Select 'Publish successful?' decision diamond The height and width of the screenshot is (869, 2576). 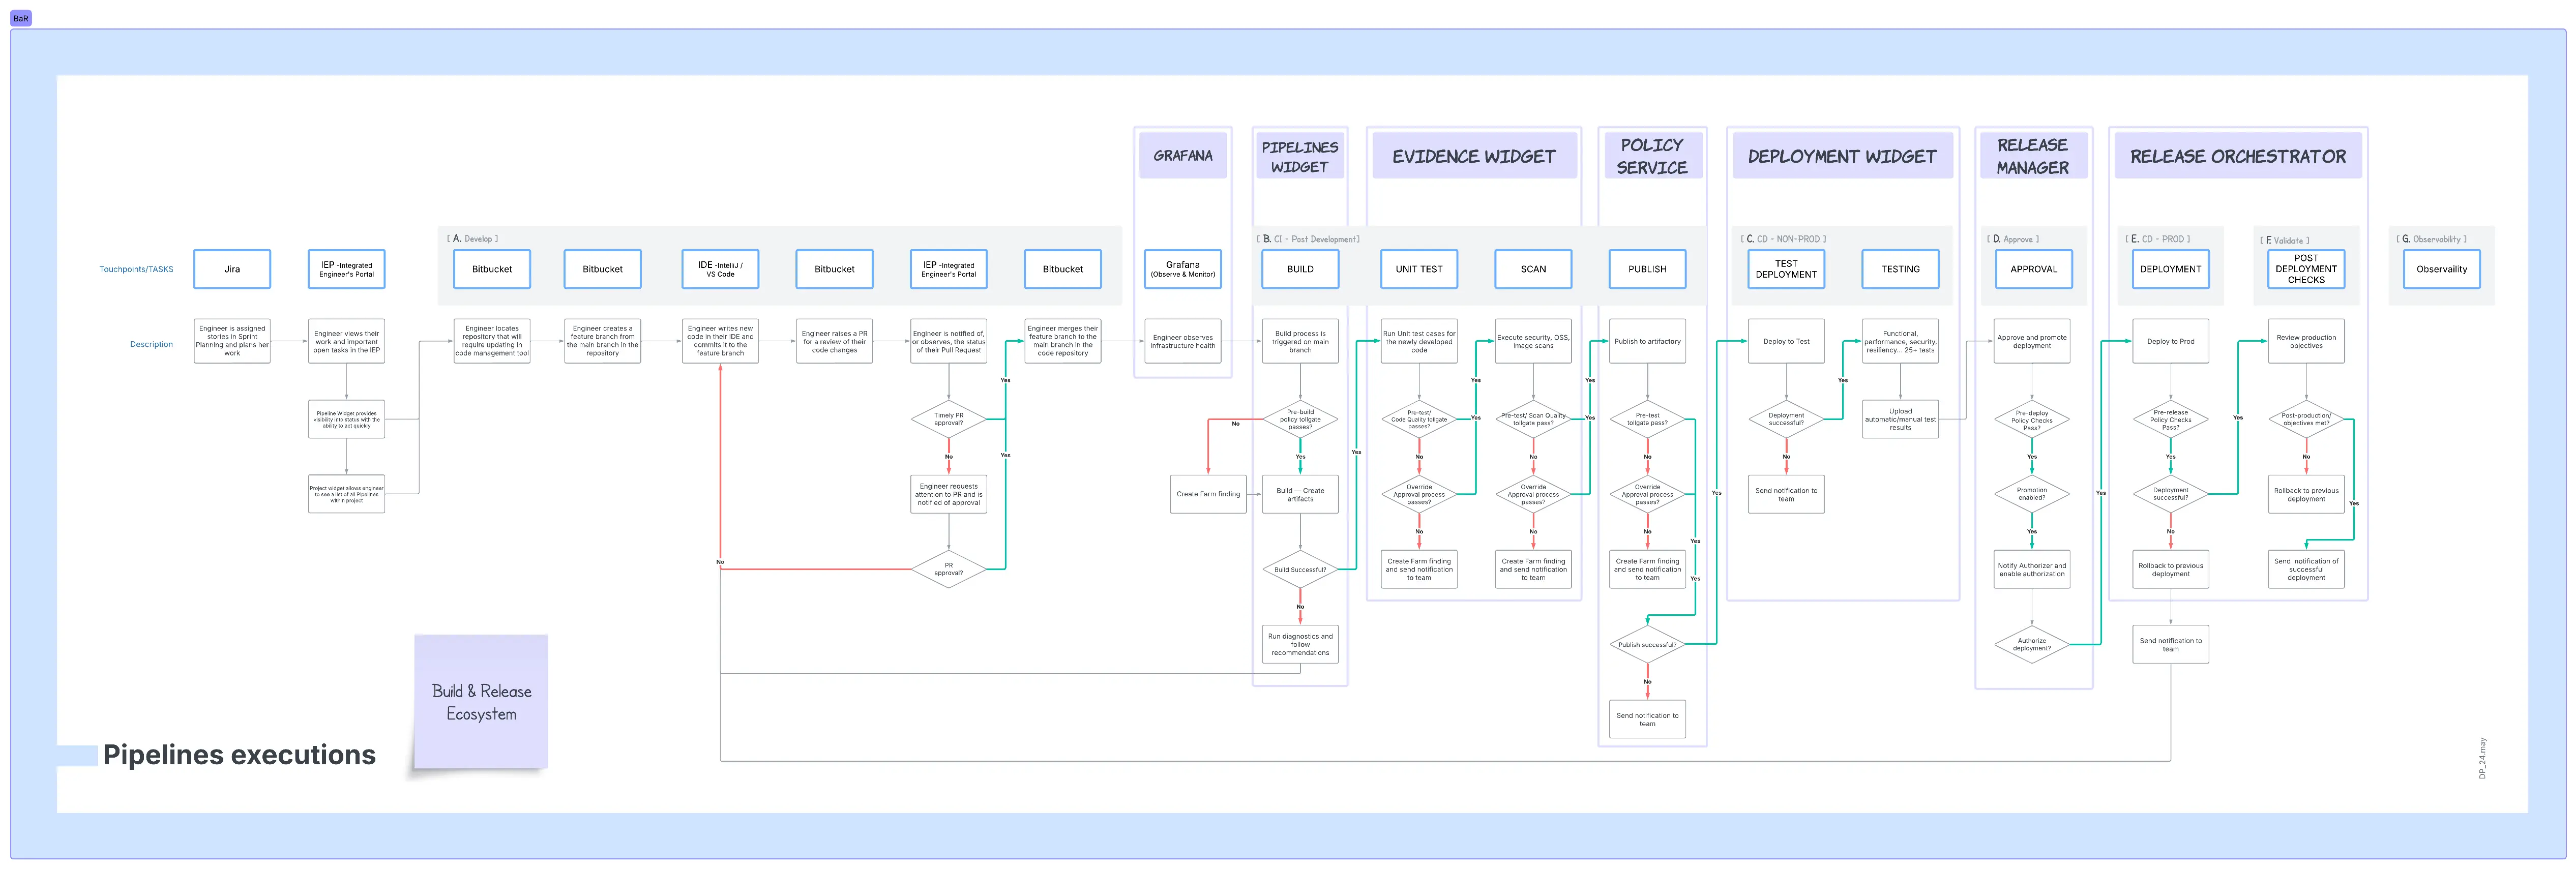pos(1647,644)
